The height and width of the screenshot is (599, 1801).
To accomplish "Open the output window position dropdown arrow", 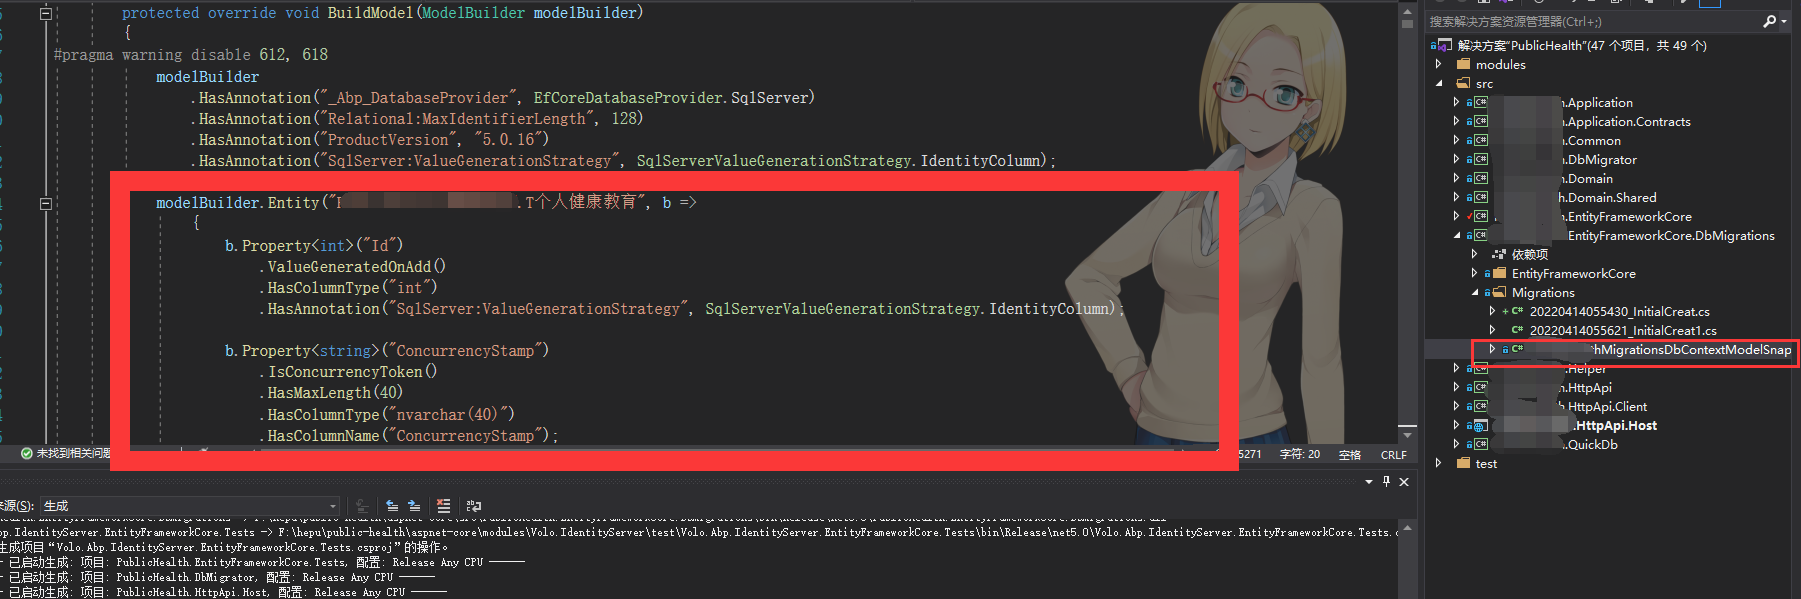I will point(1369,482).
